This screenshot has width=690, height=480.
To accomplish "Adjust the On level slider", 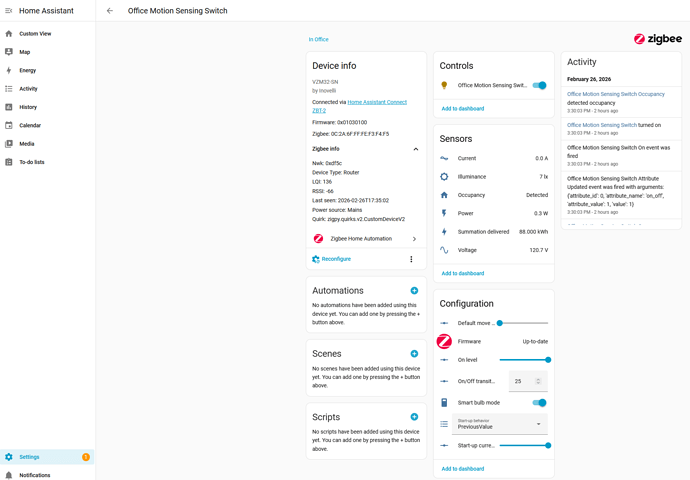I will tap(523, 360).
